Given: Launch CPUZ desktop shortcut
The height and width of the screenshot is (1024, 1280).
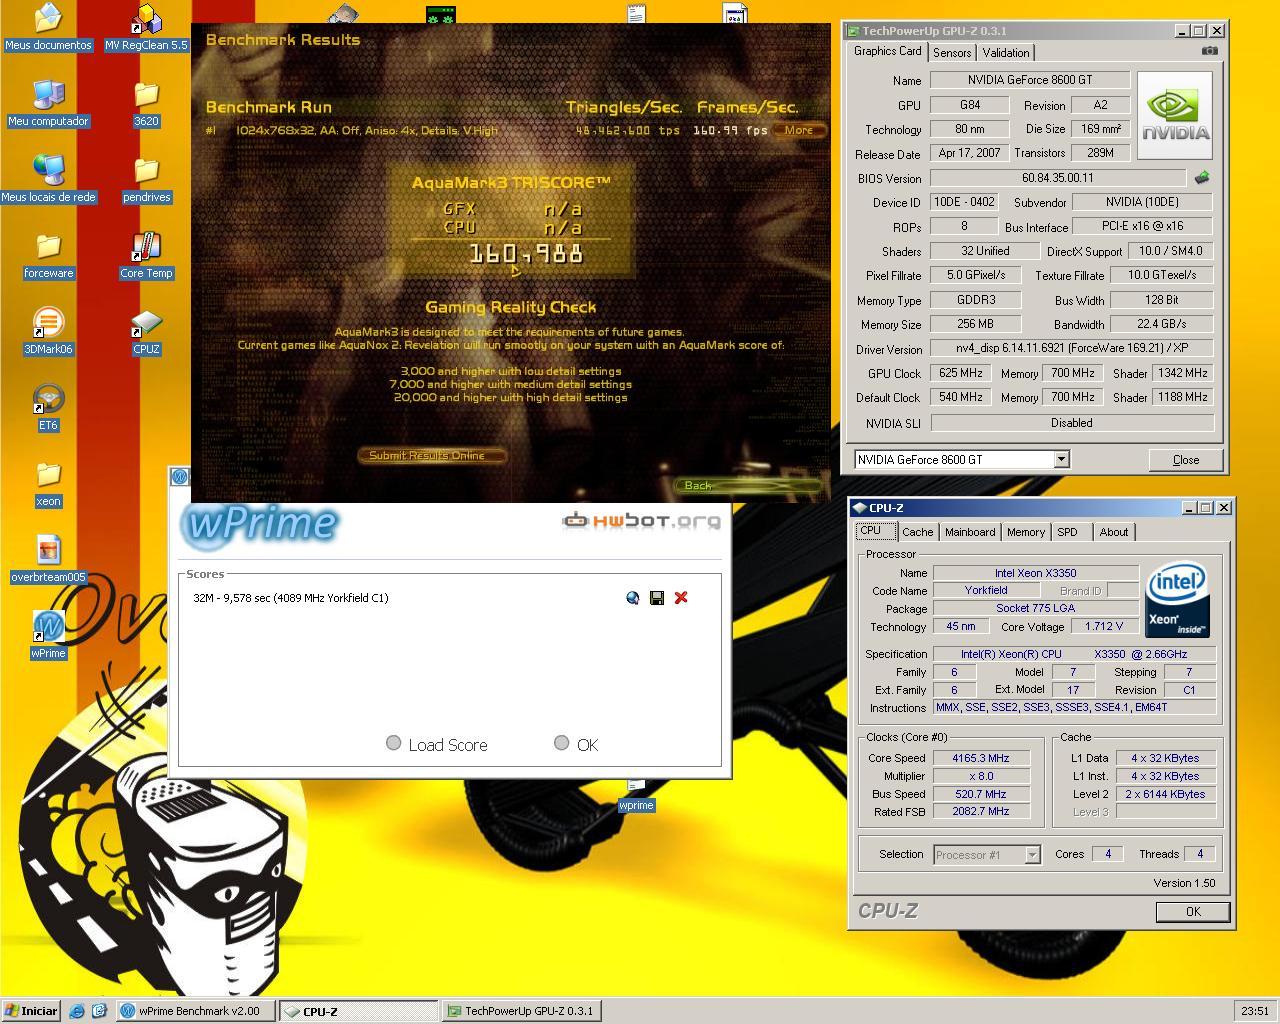Looking at the screenshot, I should click(146, 331).
